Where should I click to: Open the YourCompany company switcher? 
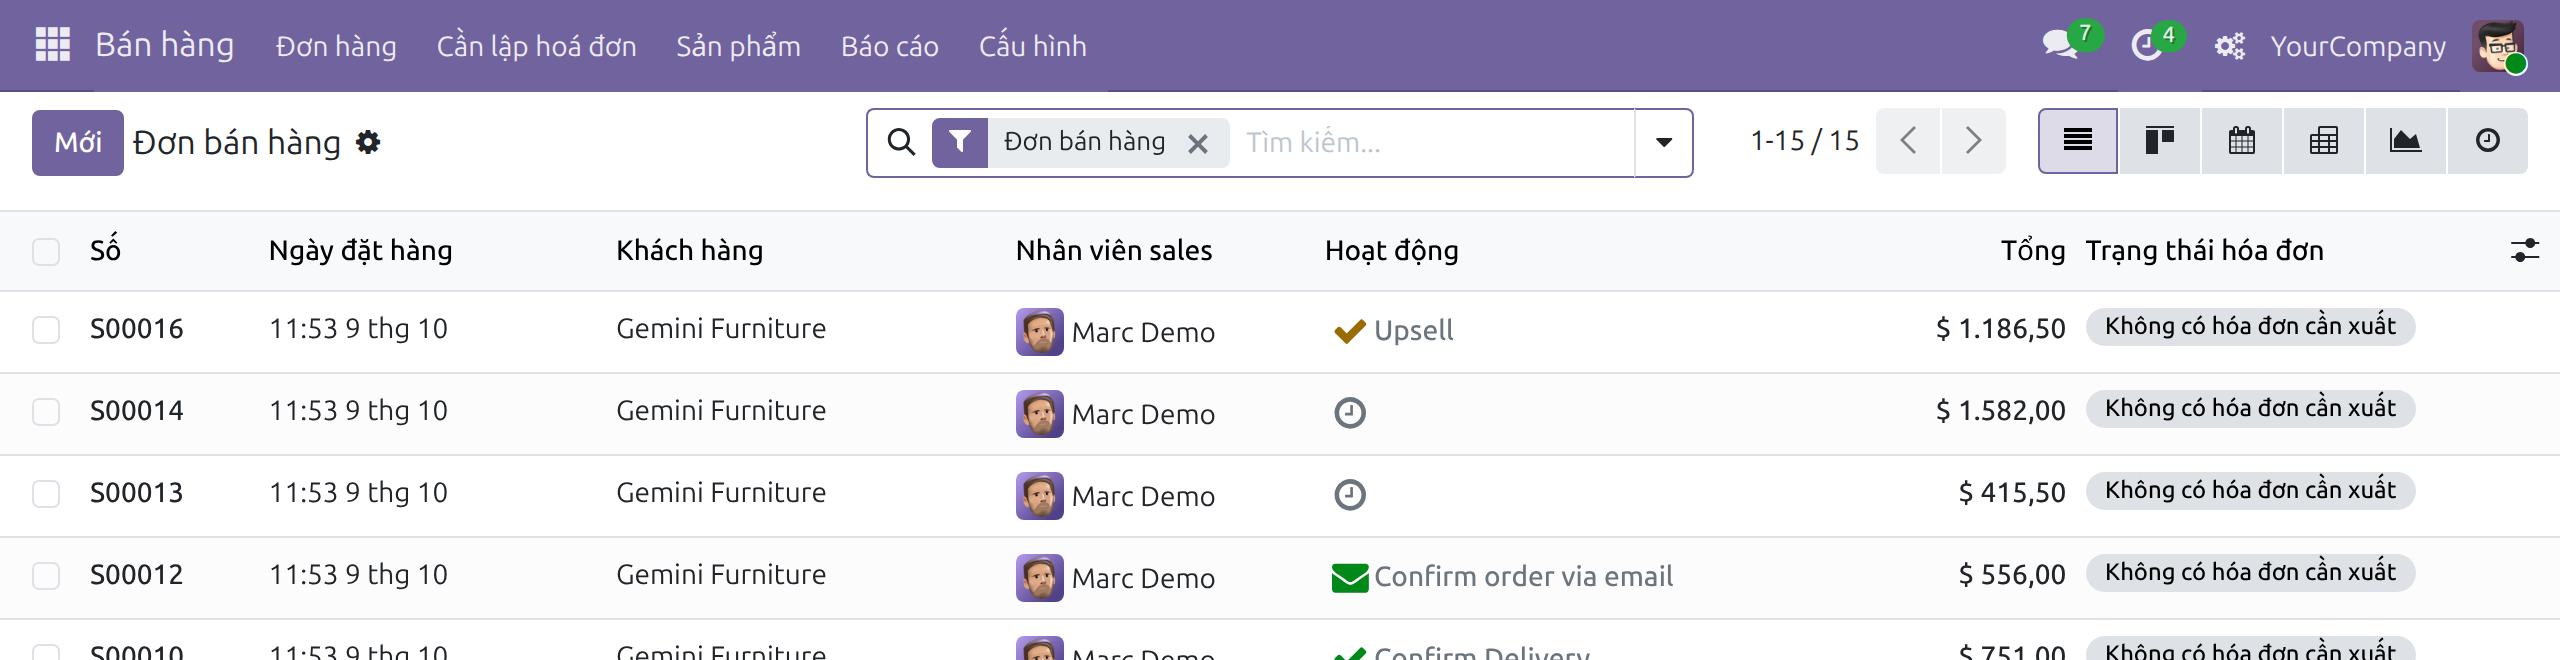coord(2358,46)
